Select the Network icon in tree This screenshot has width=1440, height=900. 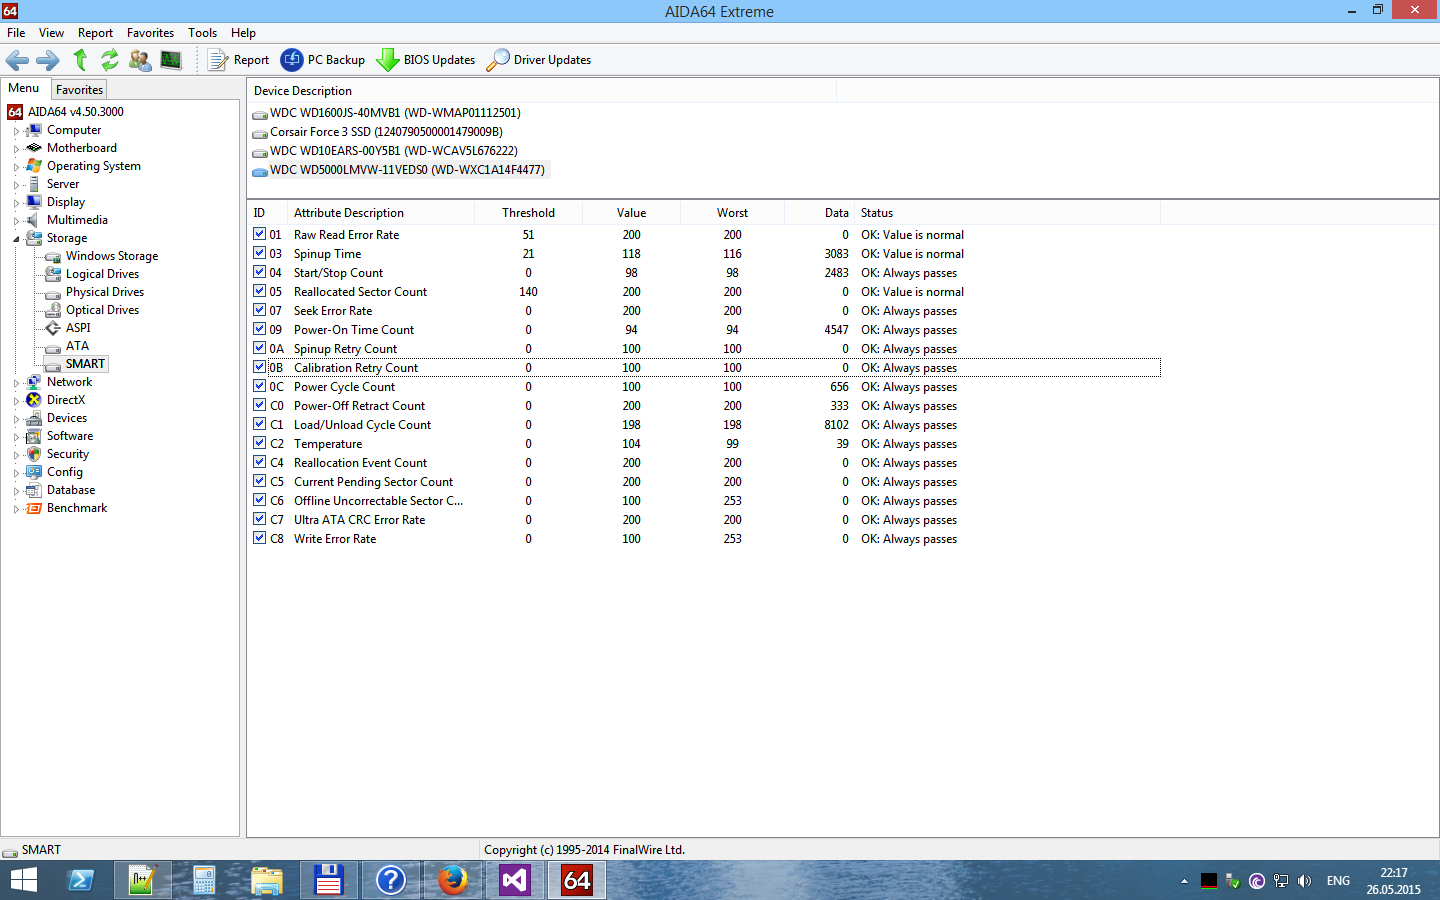pos(34,382)
